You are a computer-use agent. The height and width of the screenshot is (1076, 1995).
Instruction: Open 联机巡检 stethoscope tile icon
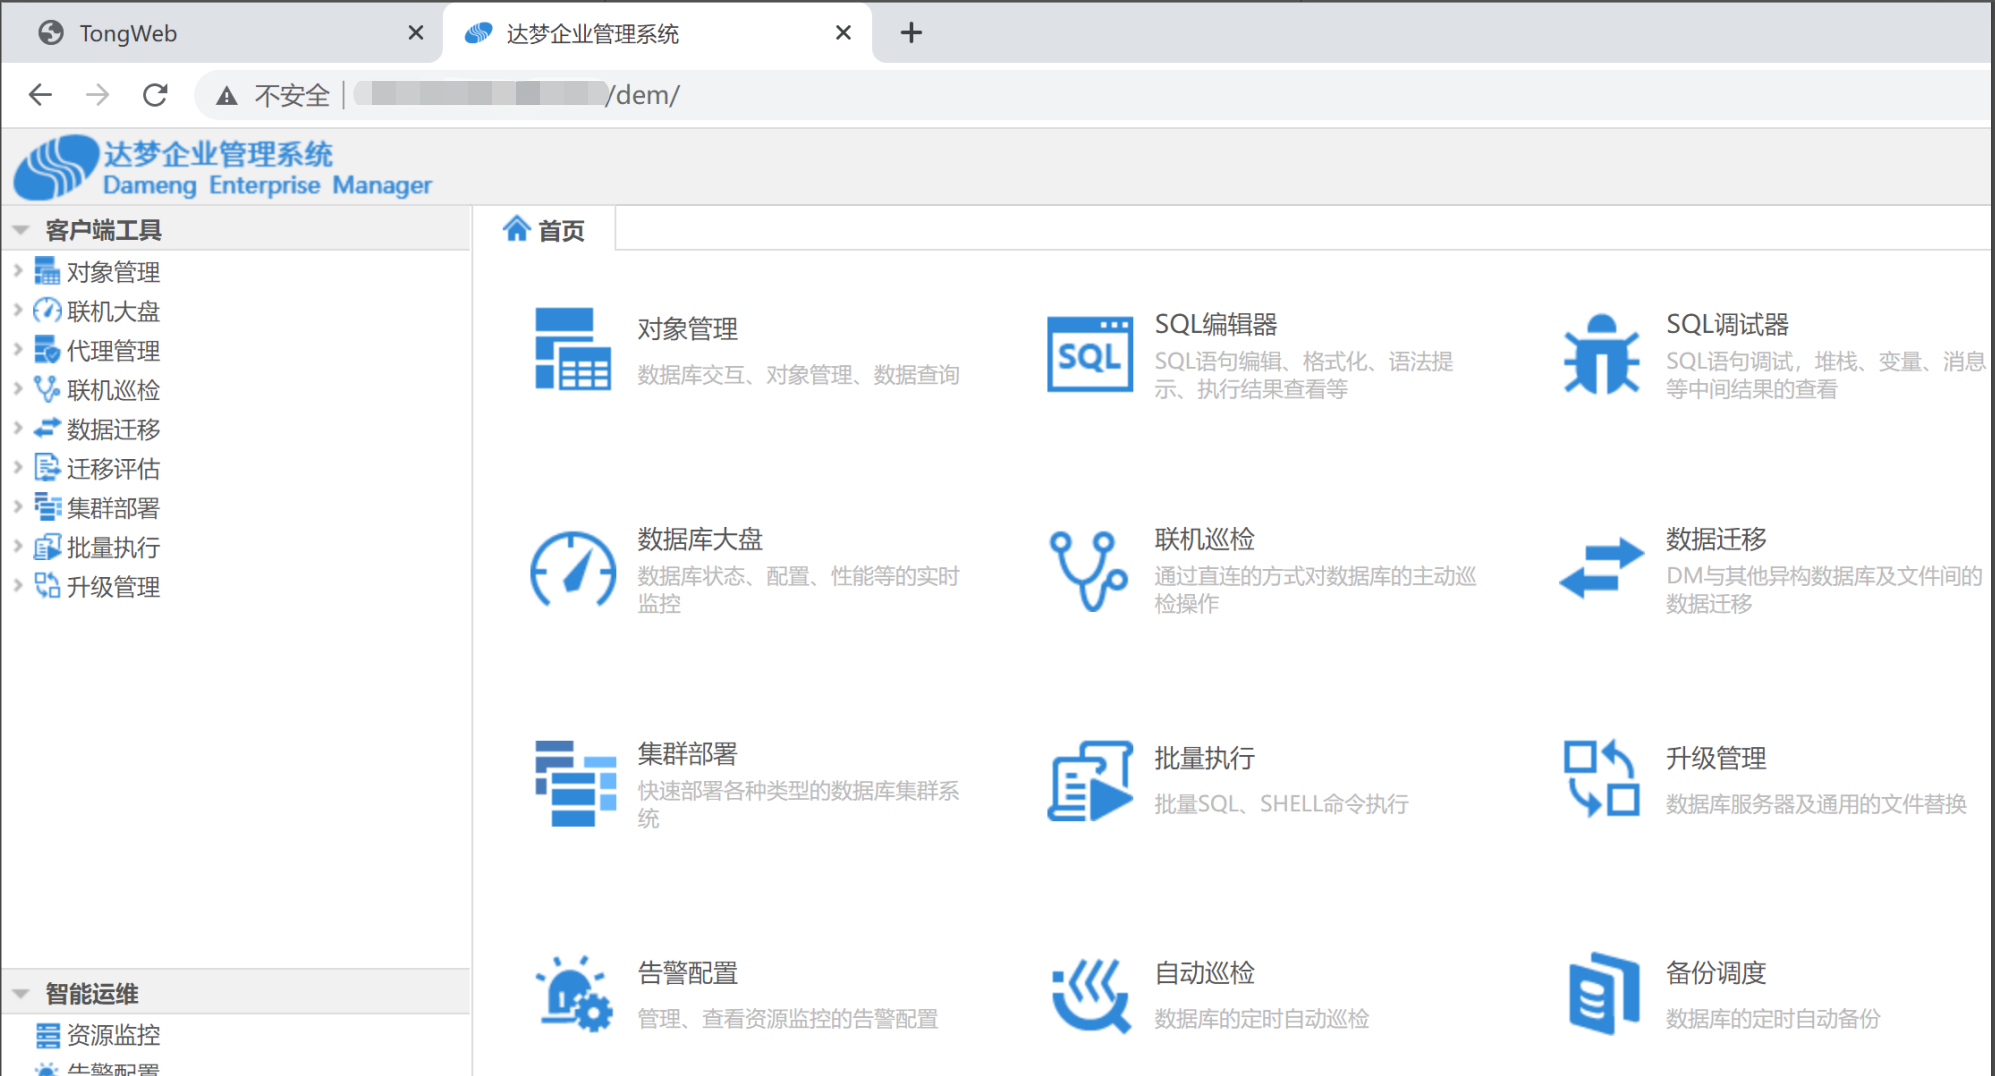[x=1088, y=570]
